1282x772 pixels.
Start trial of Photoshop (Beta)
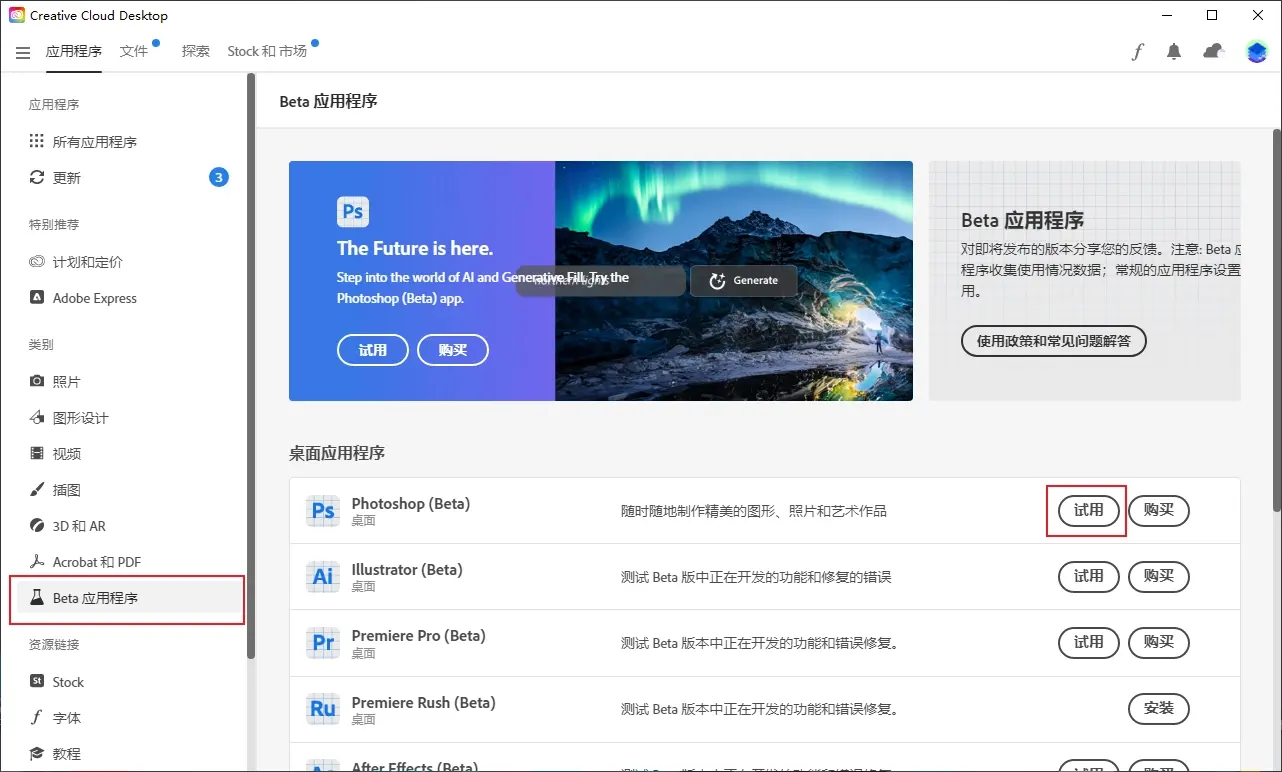(x=1086, y=510)
